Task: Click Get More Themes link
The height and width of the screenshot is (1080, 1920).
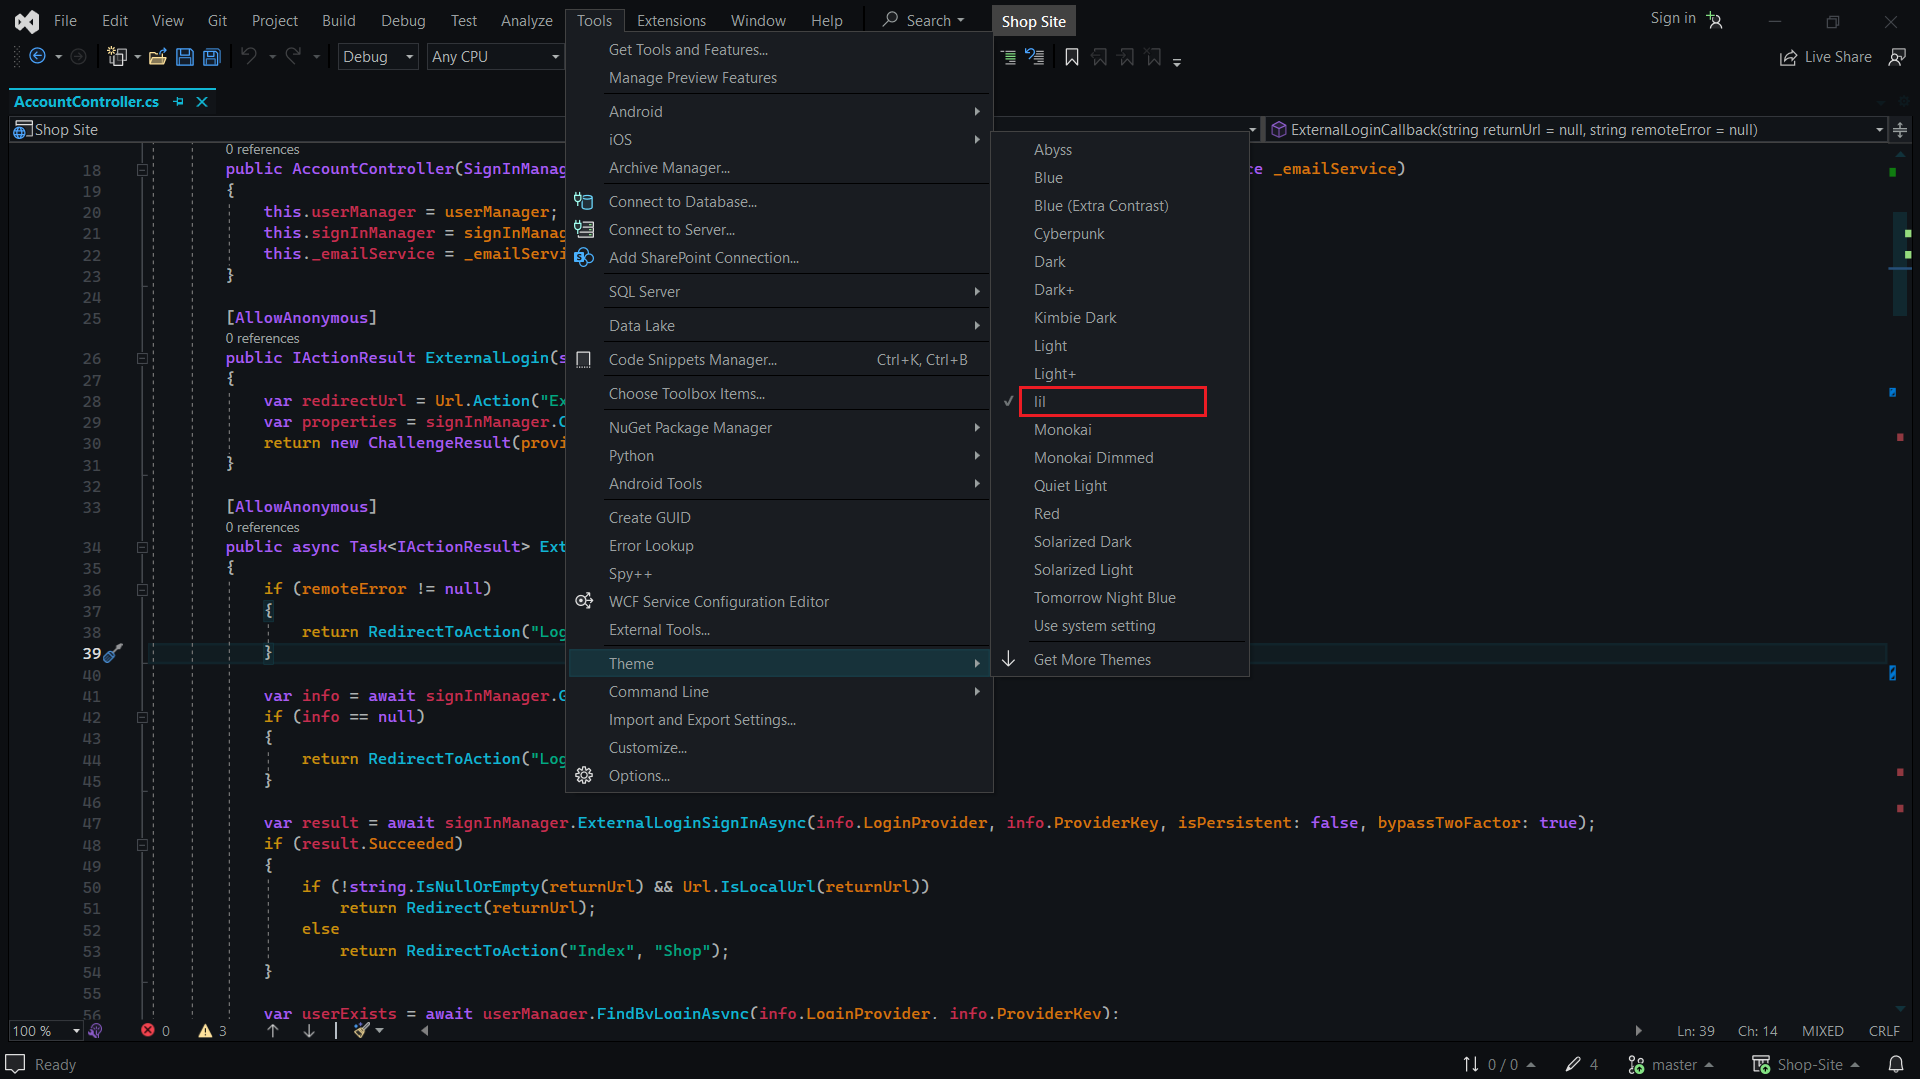Action: coord(1092,660)
